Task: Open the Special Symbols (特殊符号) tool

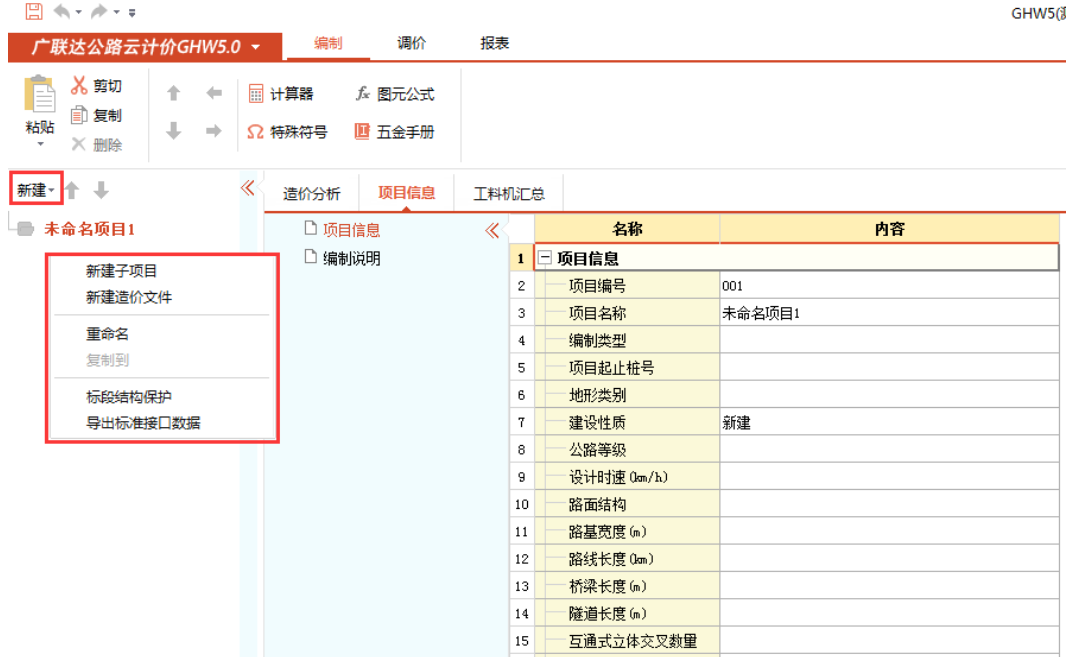Action: [288, 132]
